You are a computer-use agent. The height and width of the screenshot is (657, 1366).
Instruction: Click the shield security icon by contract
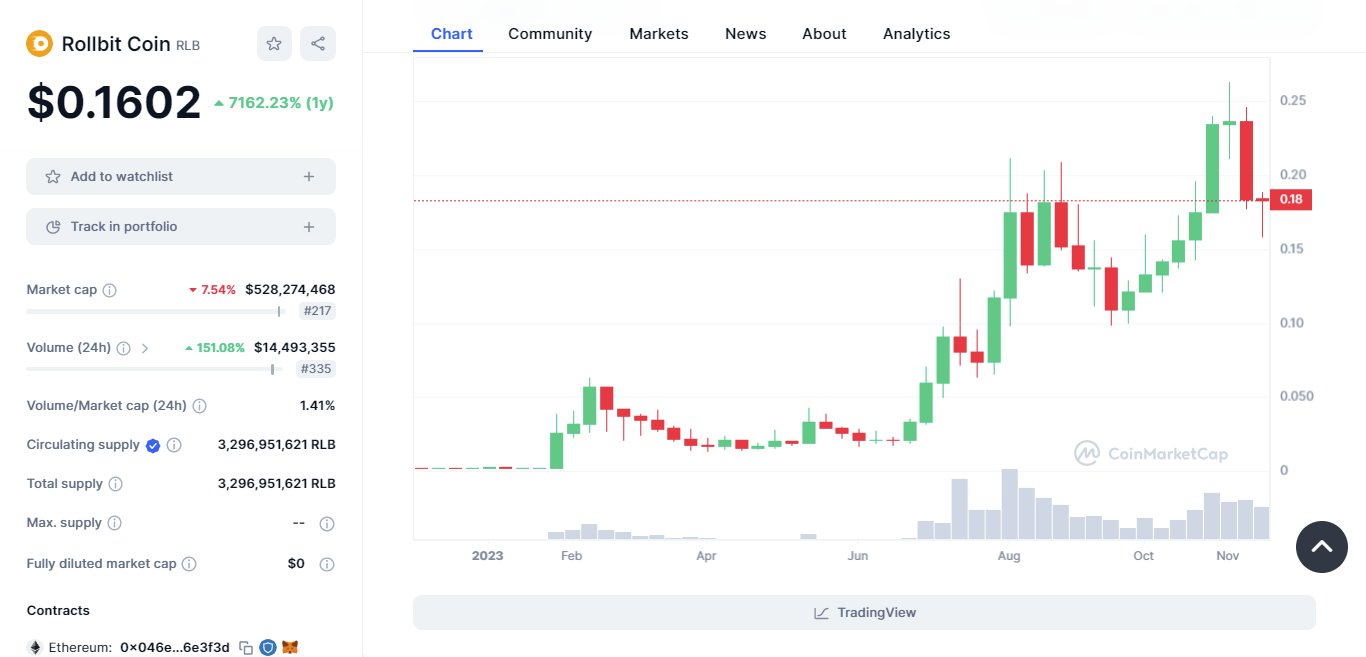tap(268, 648)
